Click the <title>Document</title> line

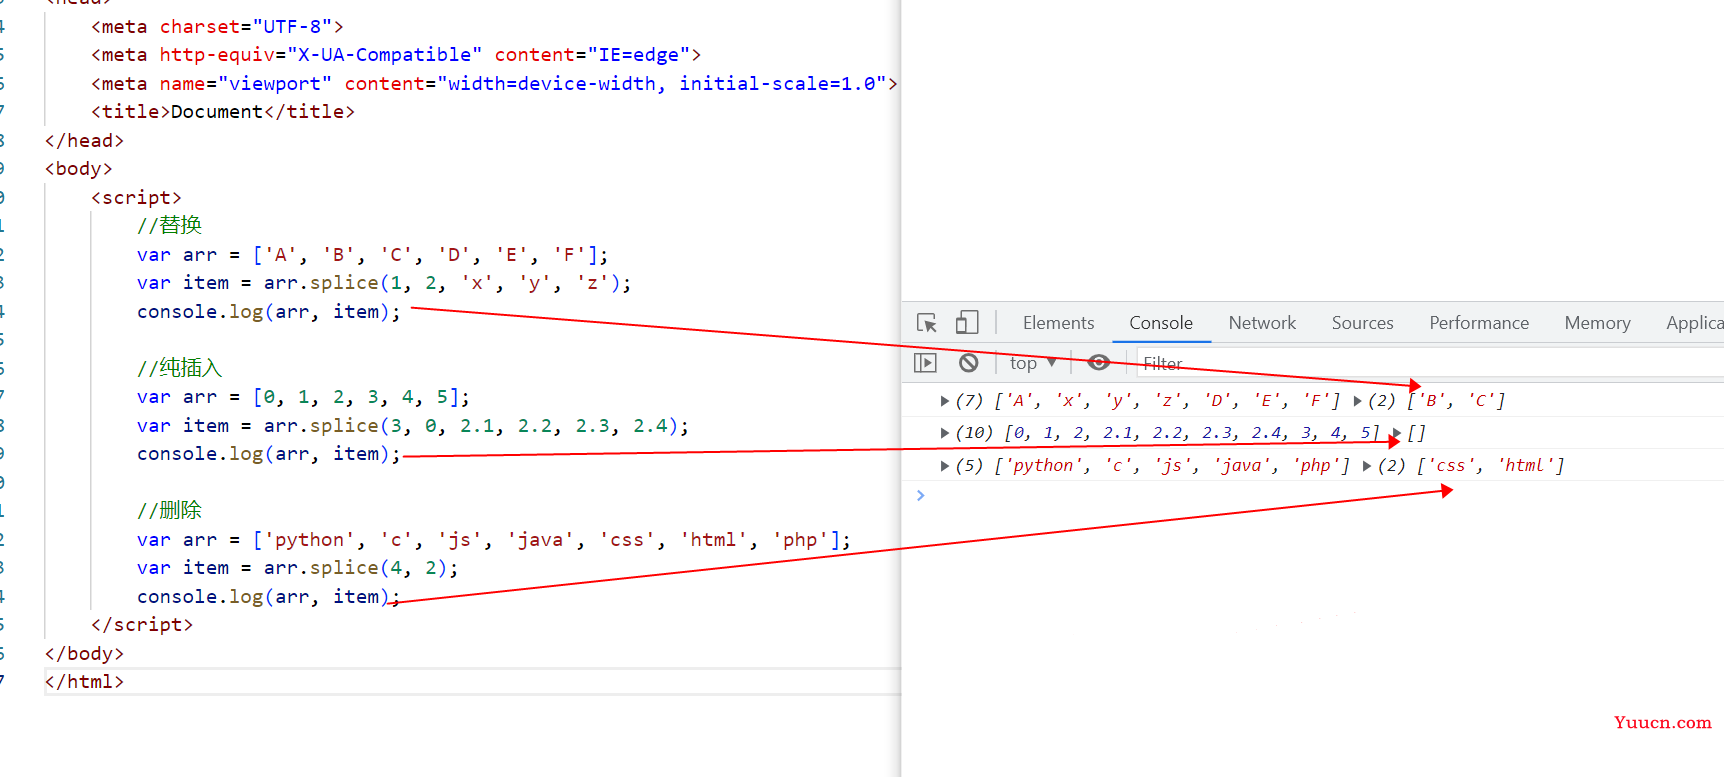[223, 112]
